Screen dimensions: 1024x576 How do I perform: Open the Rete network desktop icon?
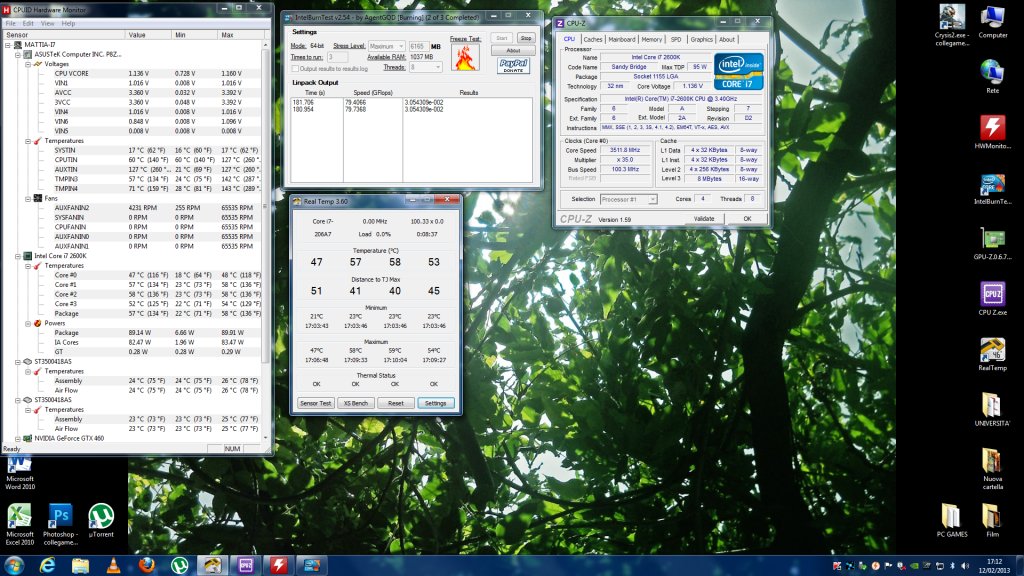[992, 76]
